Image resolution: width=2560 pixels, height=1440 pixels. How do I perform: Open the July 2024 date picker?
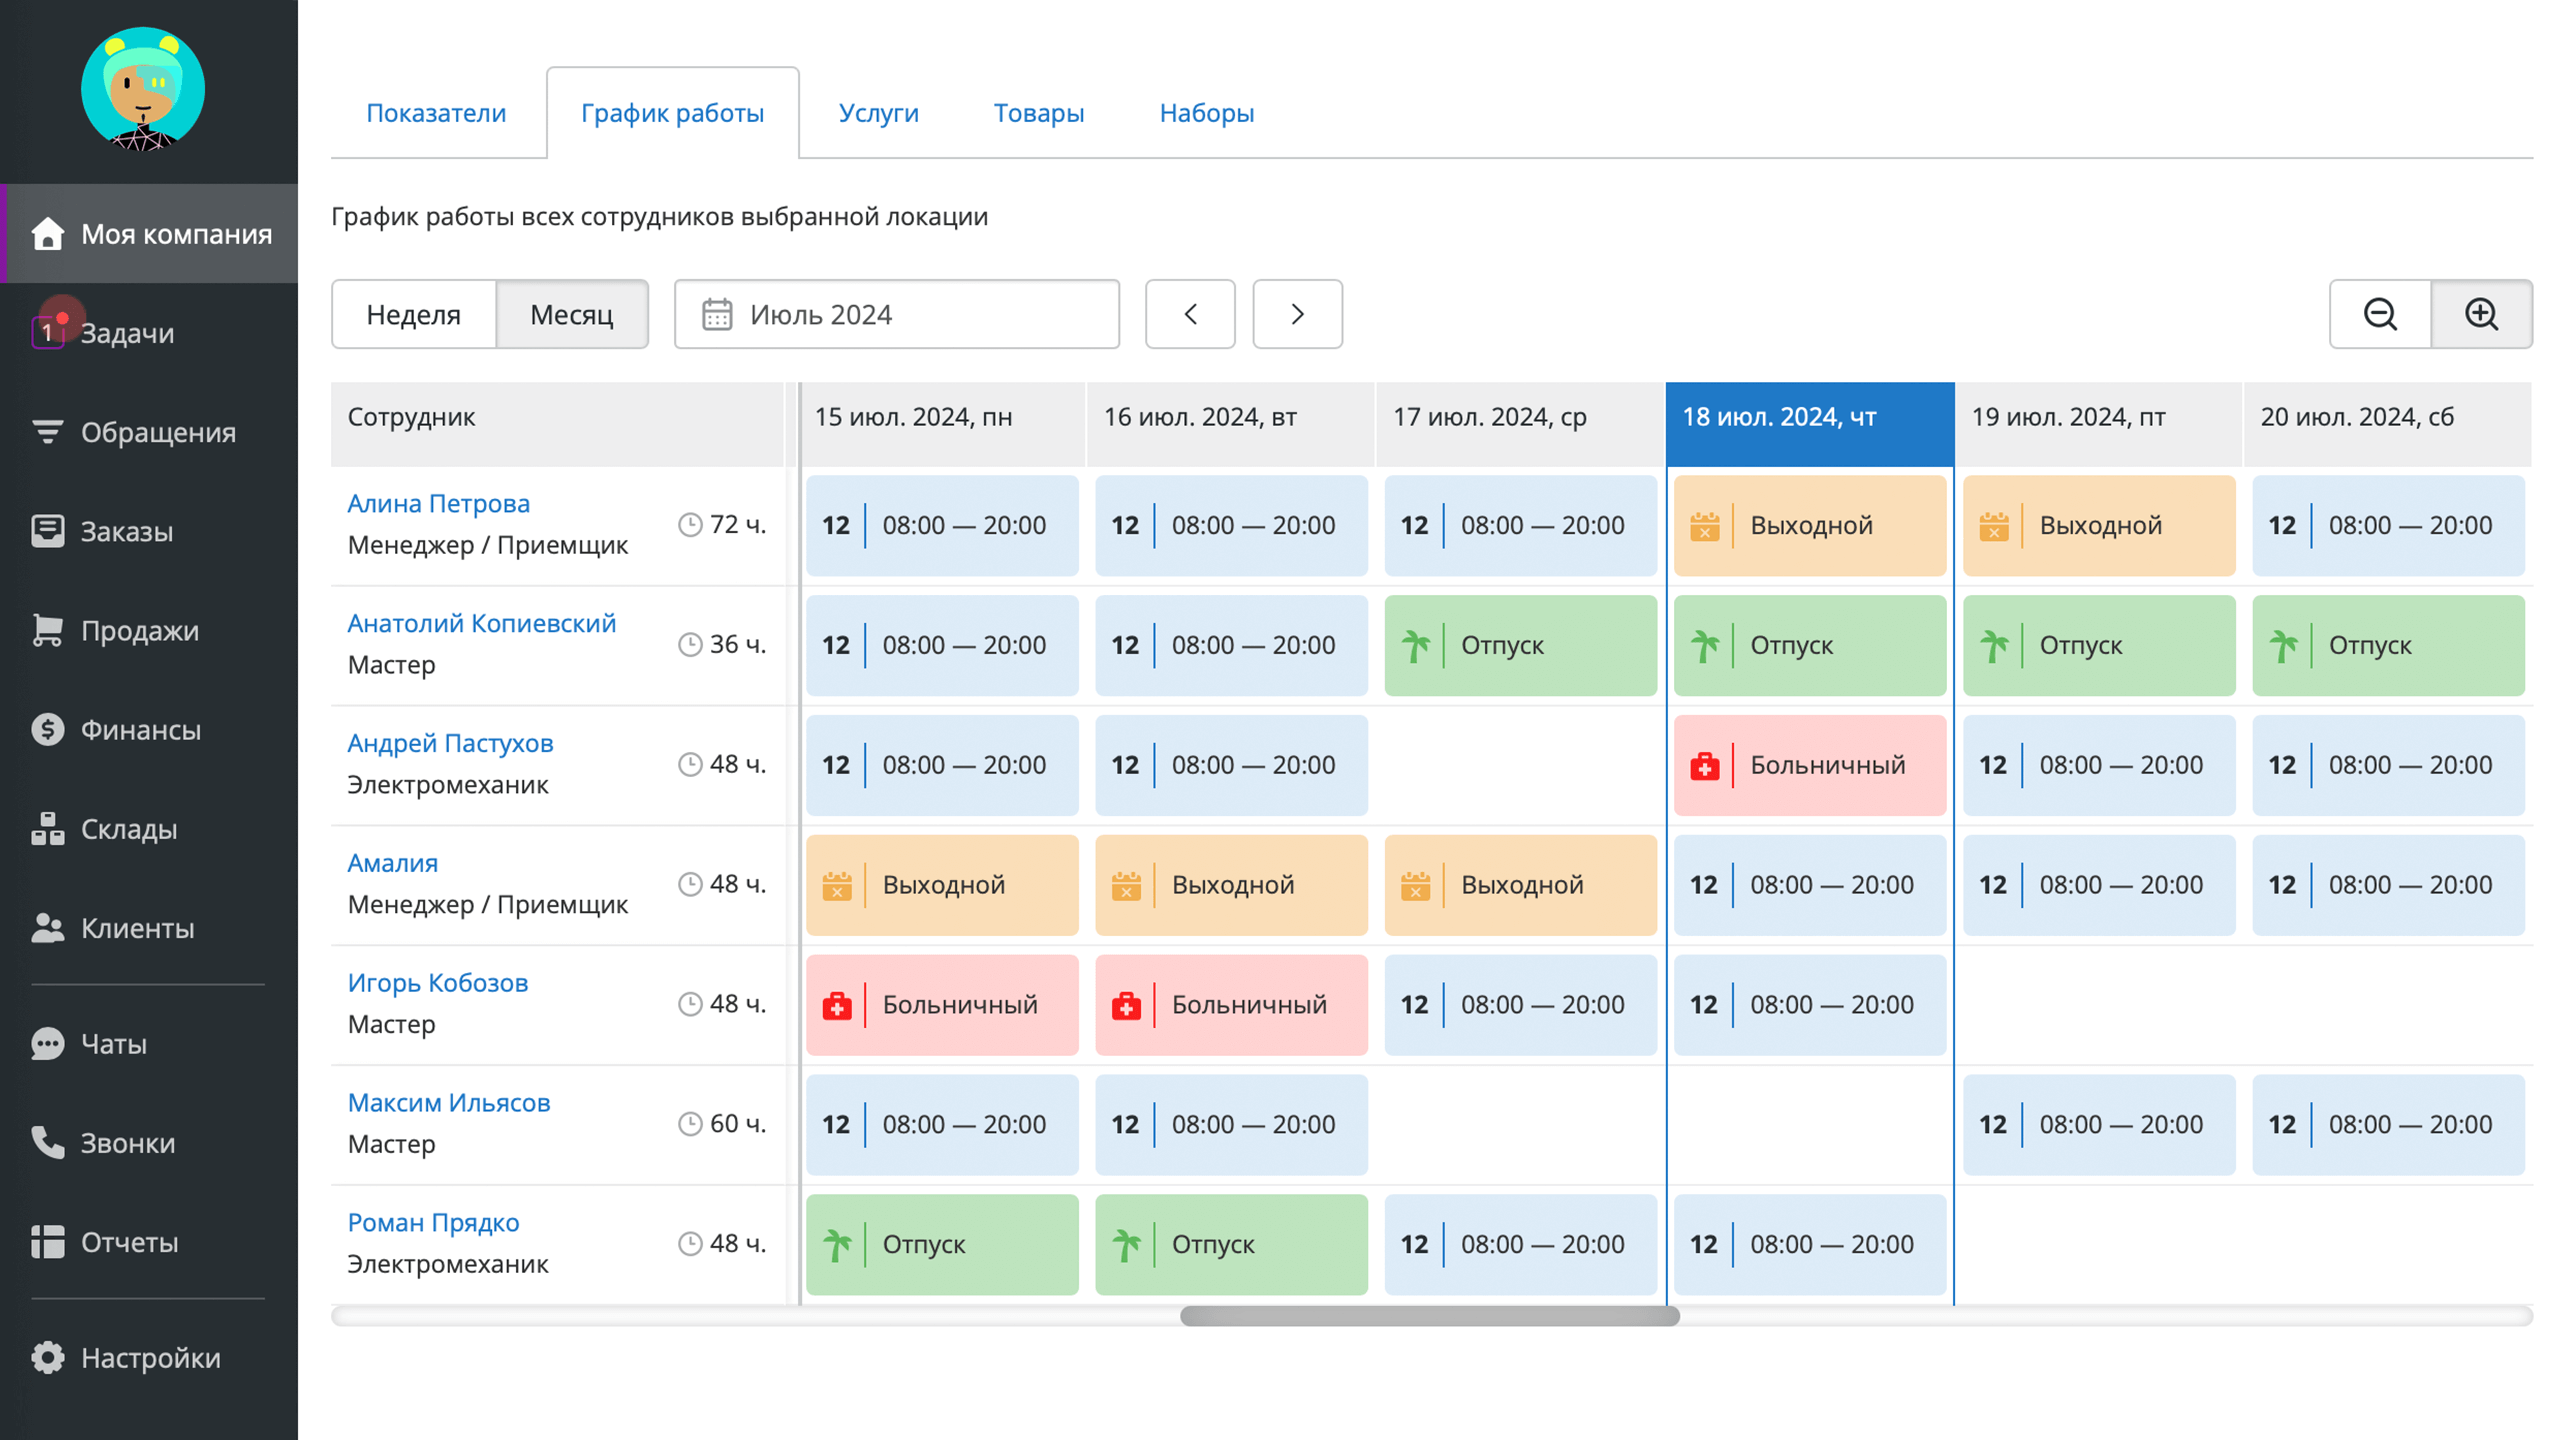[x=897, y=314]
